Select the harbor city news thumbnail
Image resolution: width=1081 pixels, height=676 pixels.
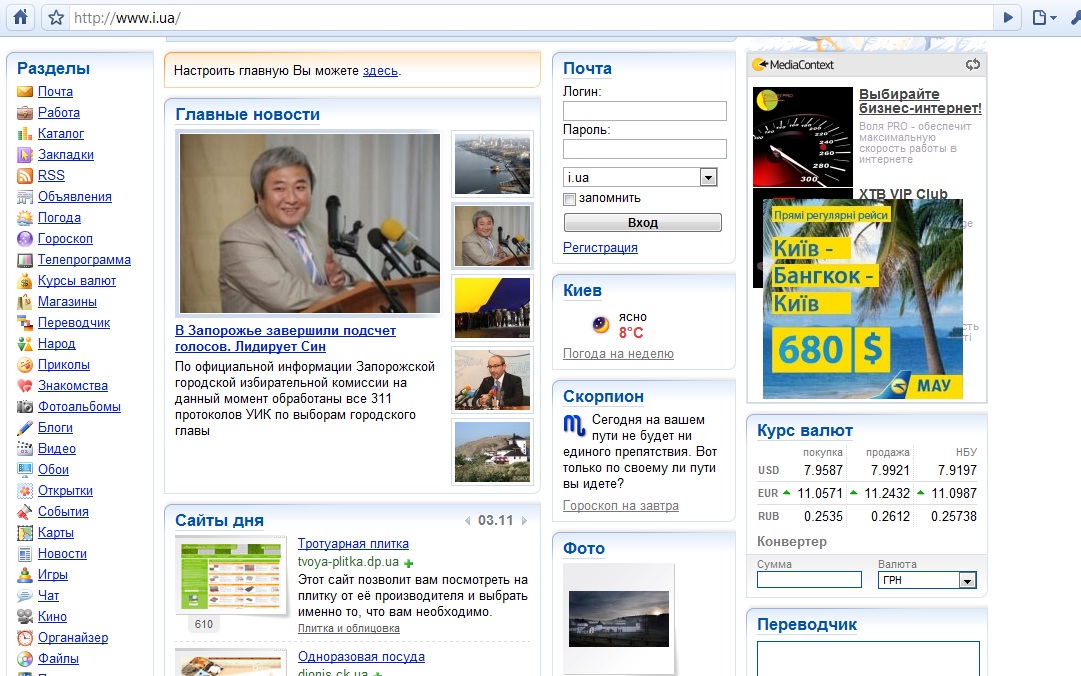pyautogui.click(x=492, y=164)
